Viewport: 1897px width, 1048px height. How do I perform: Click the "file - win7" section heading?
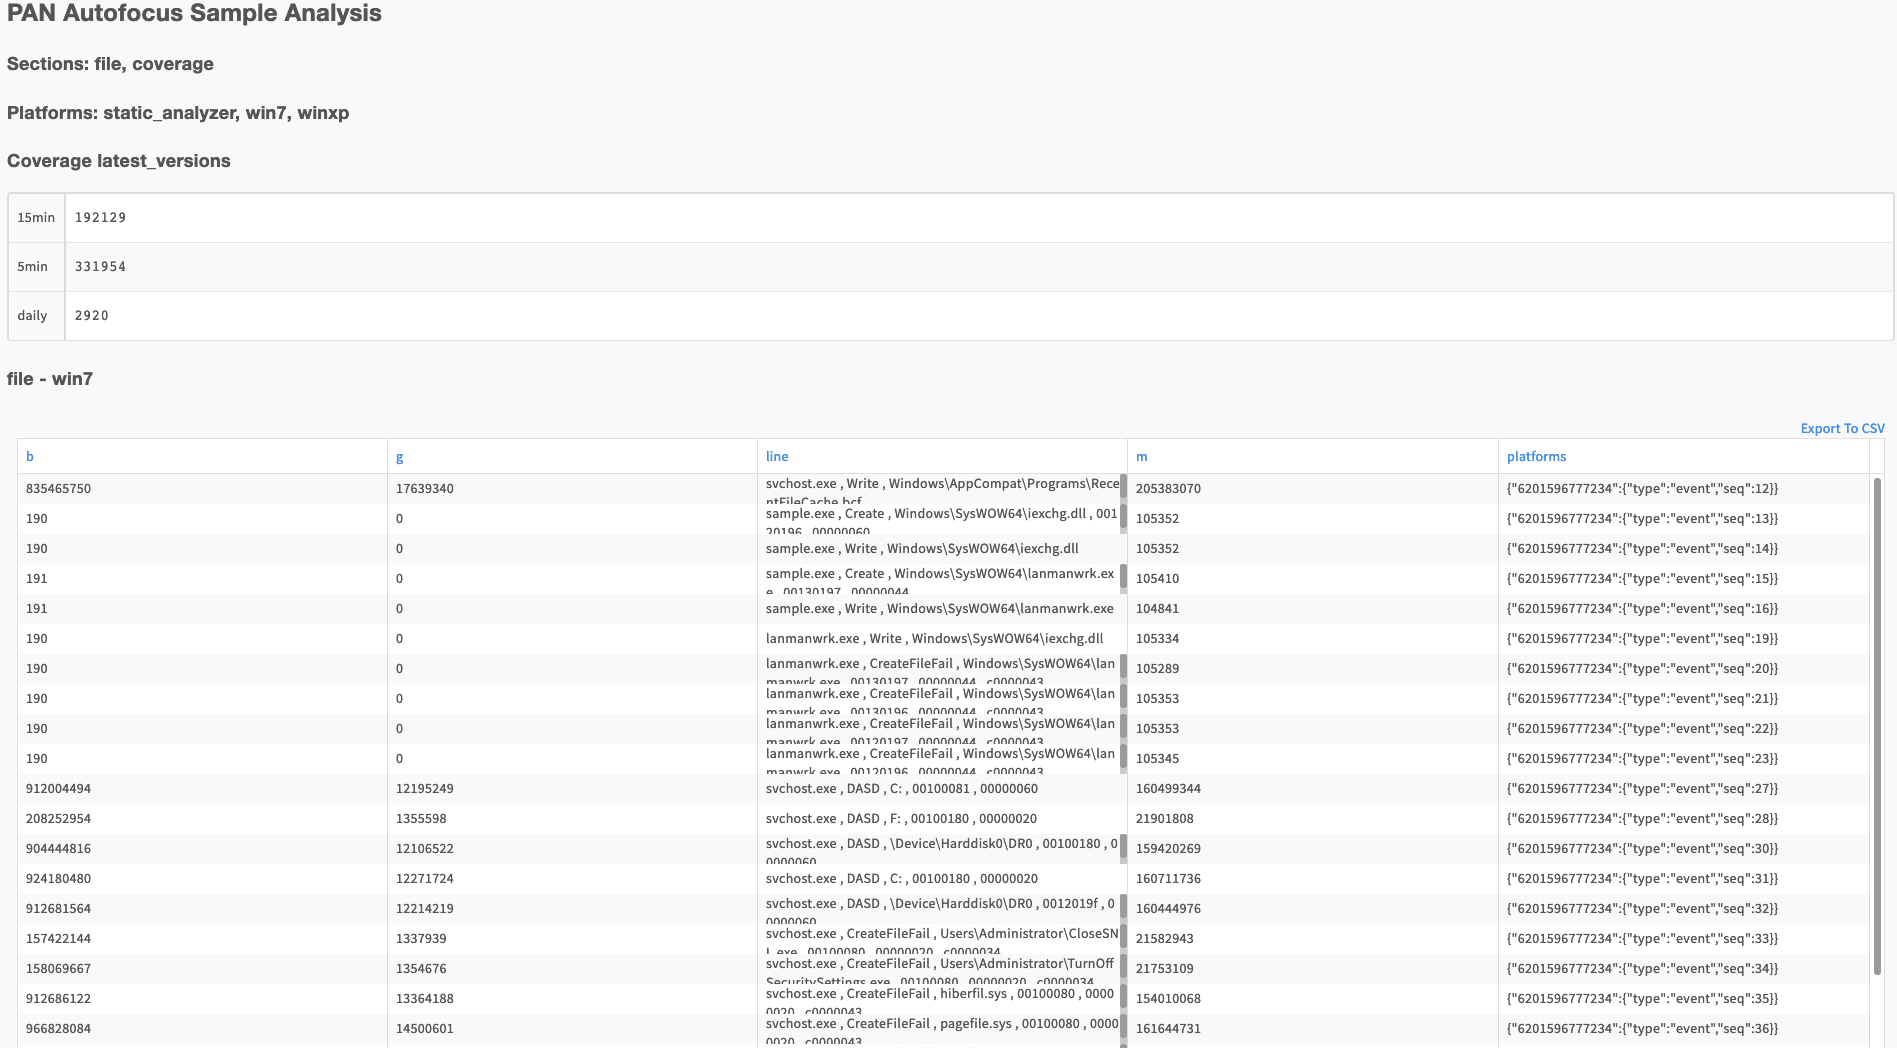[x=49, y=380]
